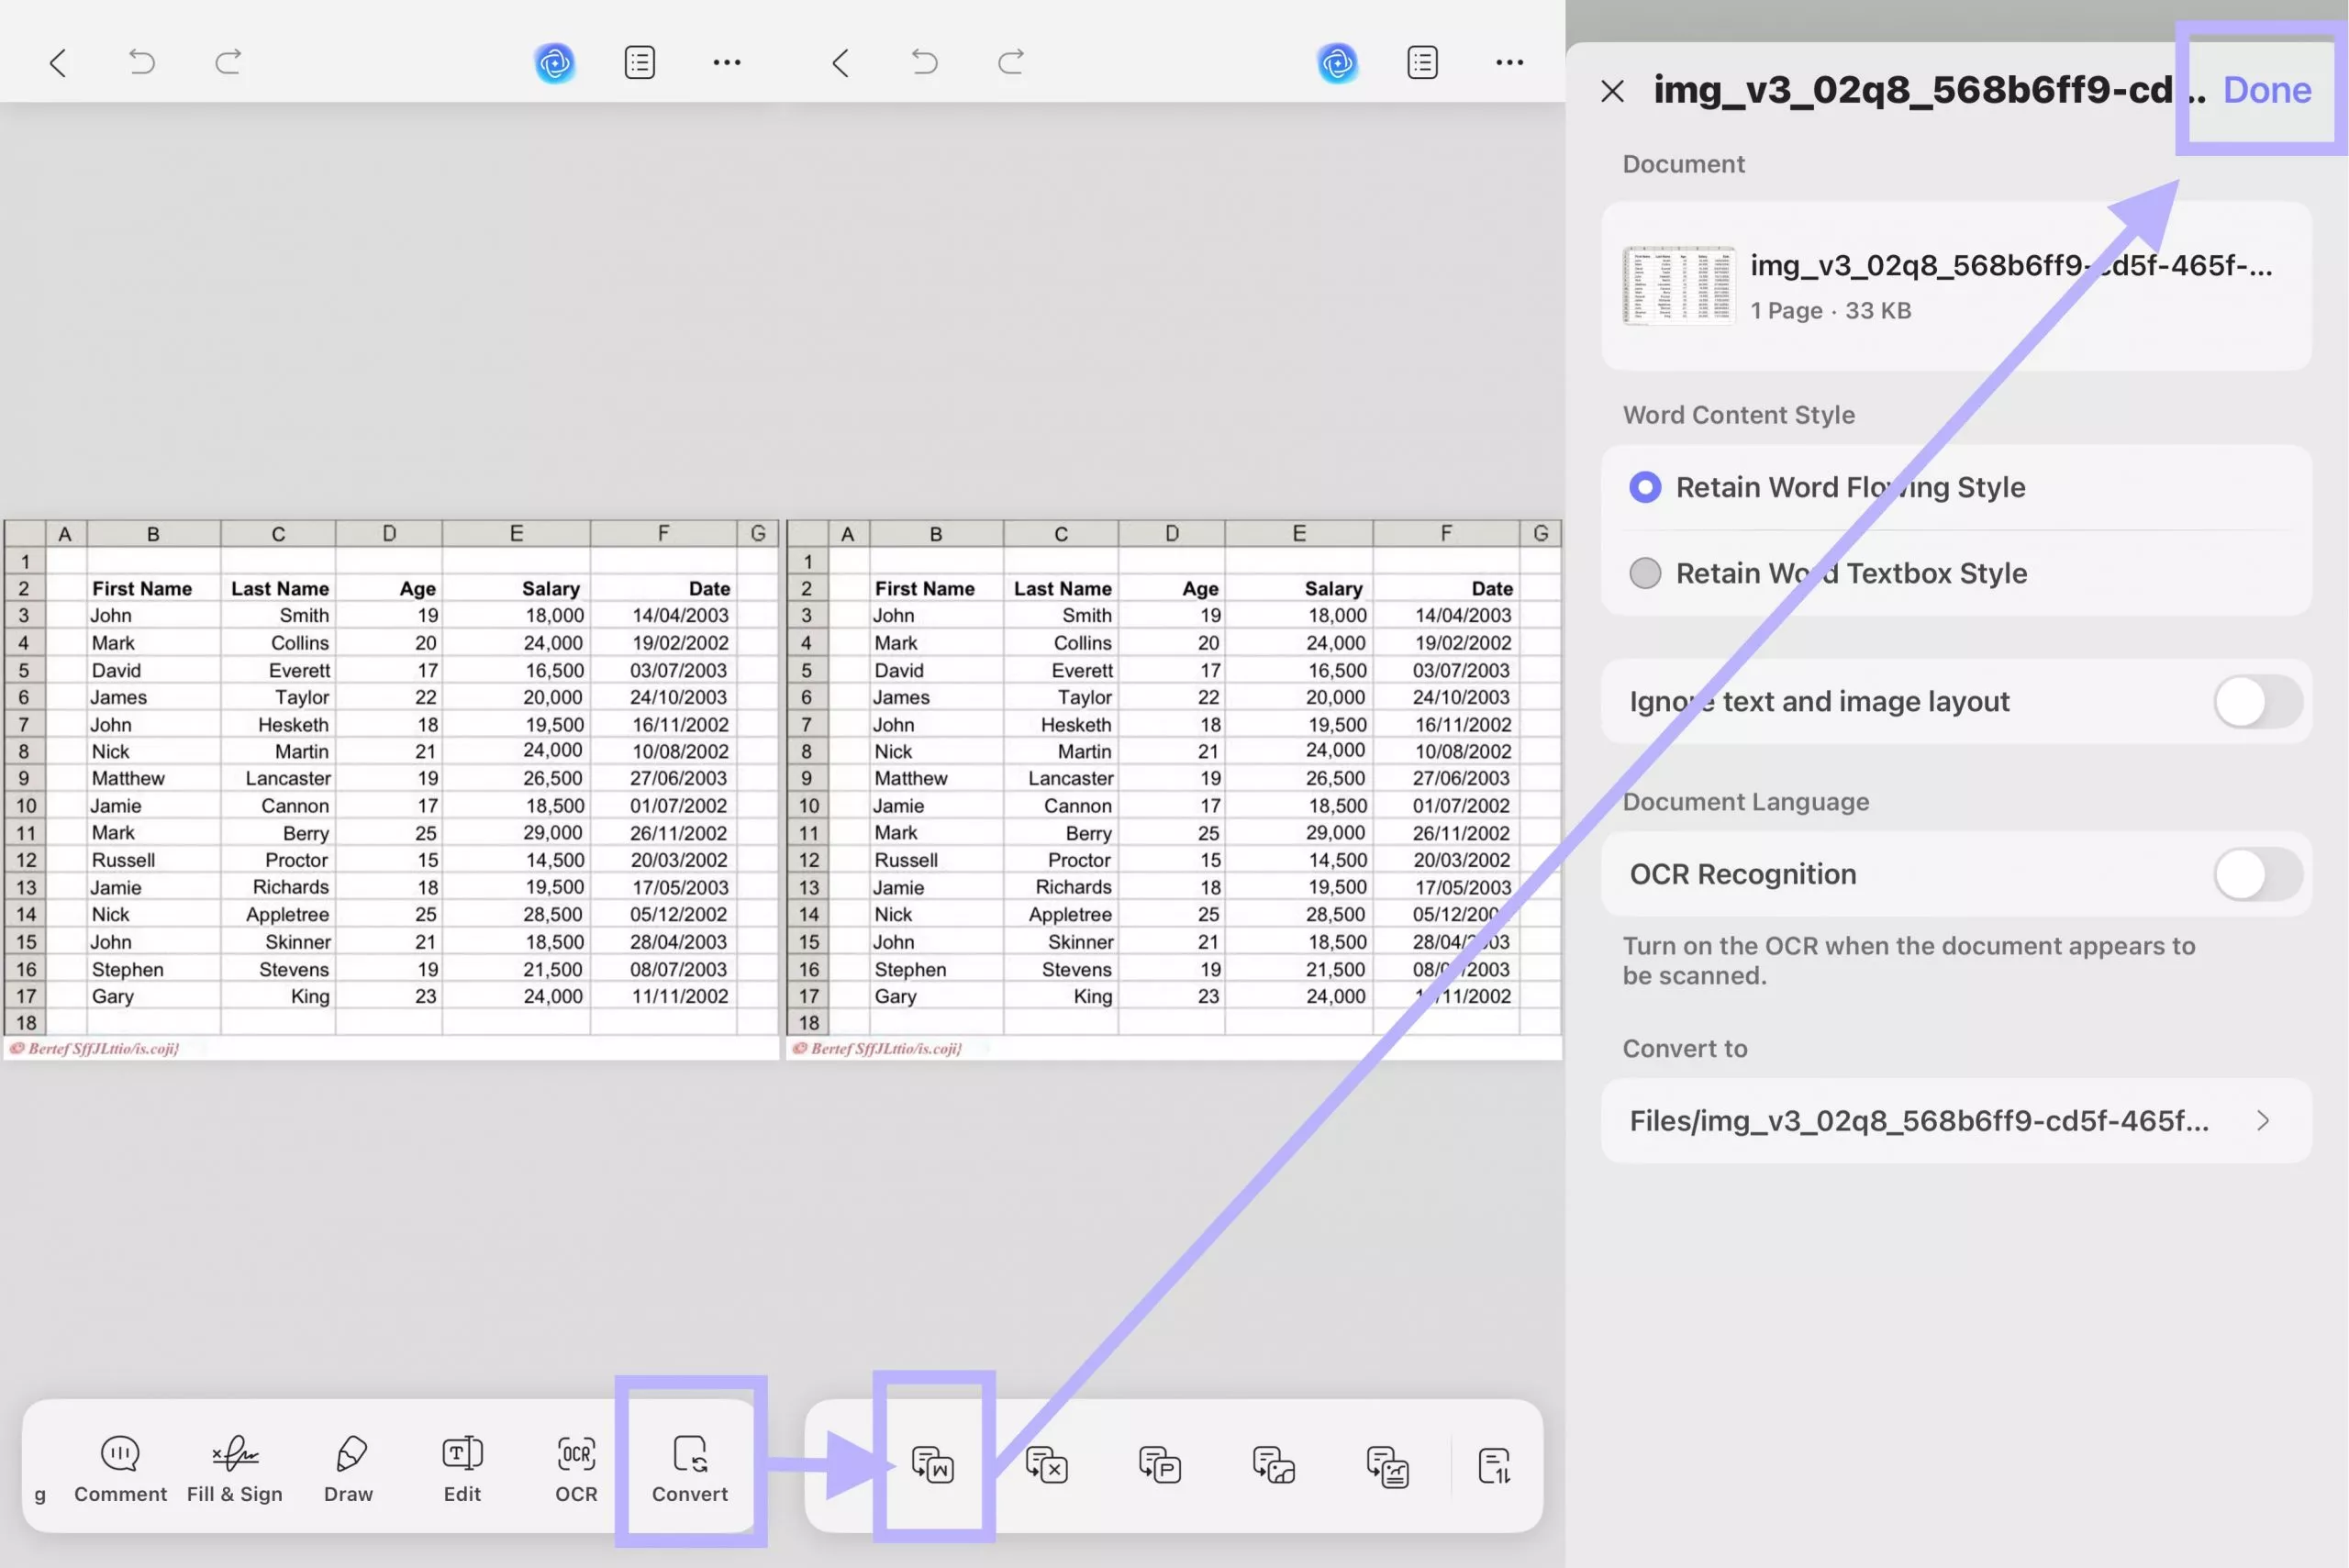Open the Fill & Sign tool

(x=234, y=1467)
